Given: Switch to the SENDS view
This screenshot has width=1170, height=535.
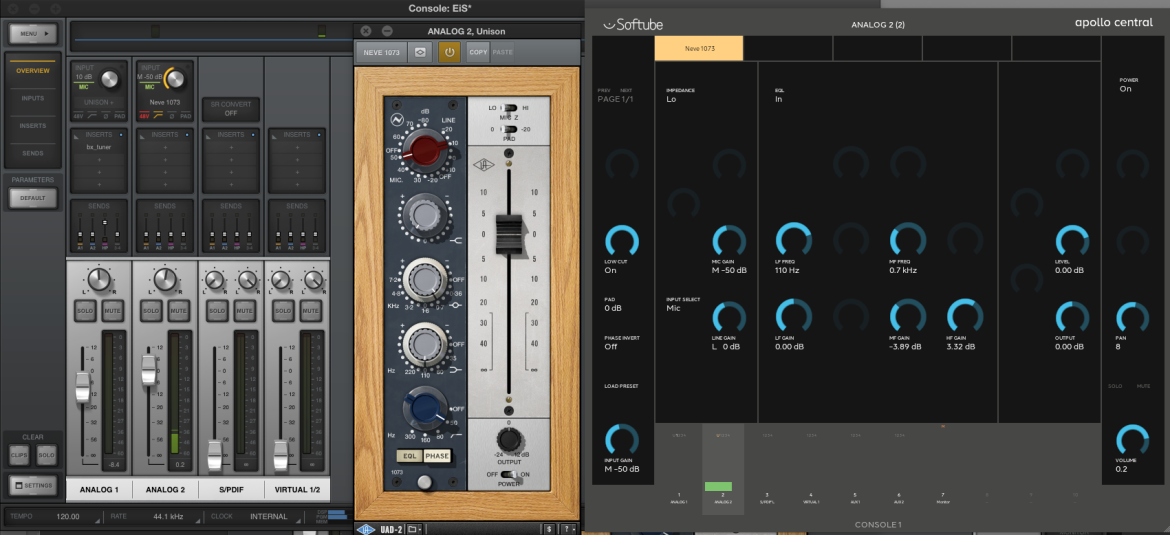Looking at the screenshot, I should tap(33, 153).
